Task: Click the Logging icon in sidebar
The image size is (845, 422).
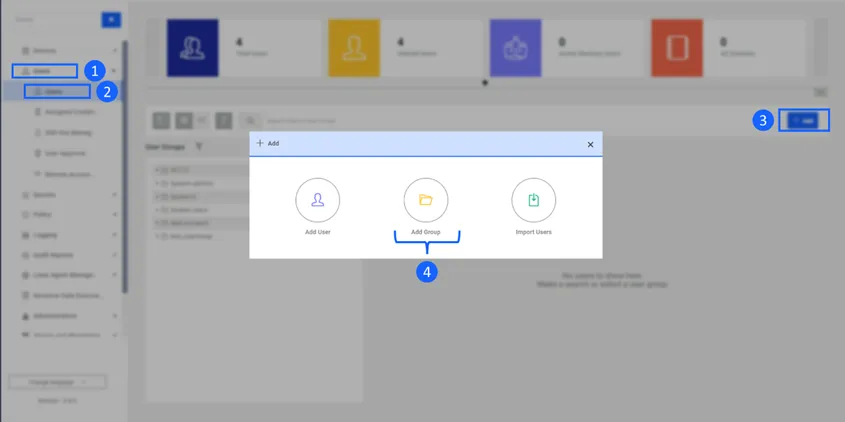Action: pyautogui.click(x=25, y=235)
